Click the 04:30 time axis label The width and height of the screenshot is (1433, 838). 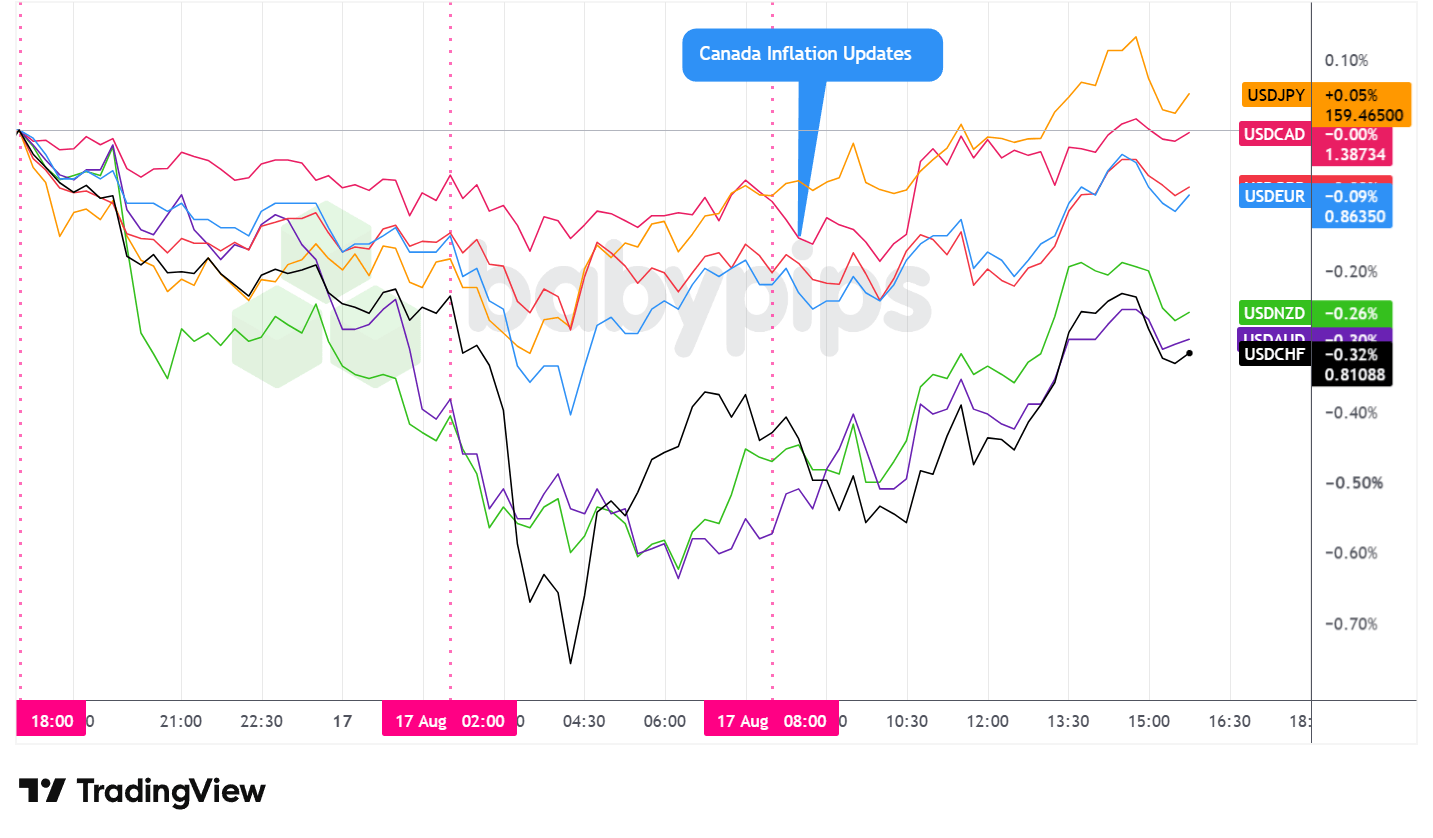(x=584, y=721)
